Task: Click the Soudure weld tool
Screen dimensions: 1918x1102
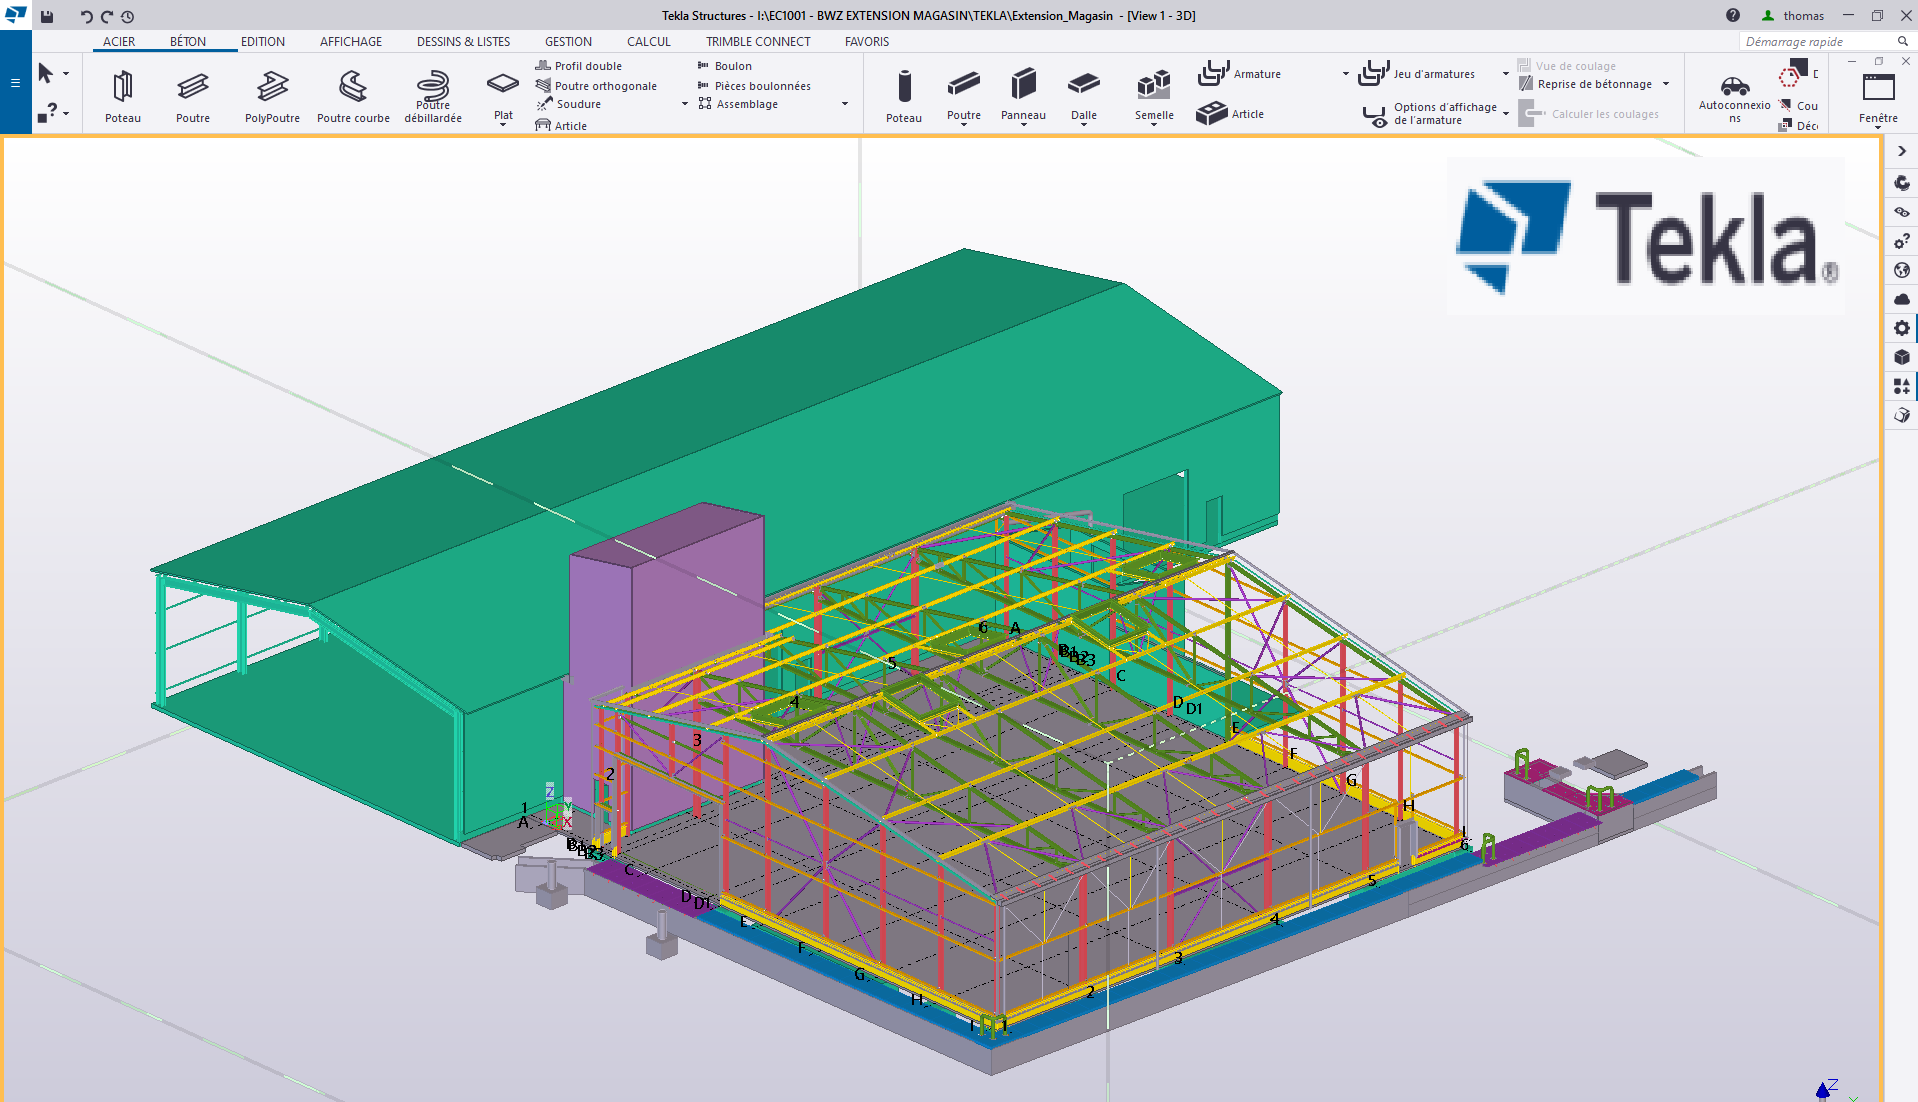Action: (569, 104)
